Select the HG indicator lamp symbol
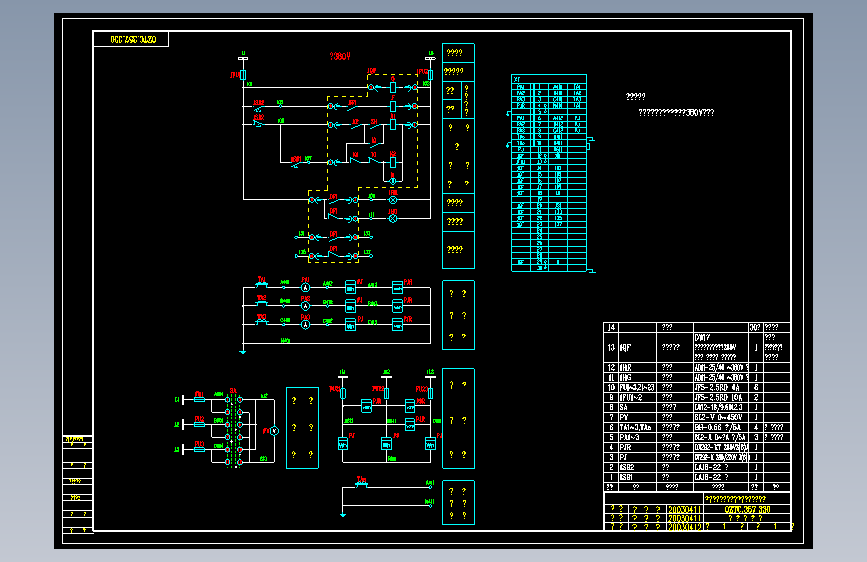The width and height of the screenshot is (867, 562). 393,218
